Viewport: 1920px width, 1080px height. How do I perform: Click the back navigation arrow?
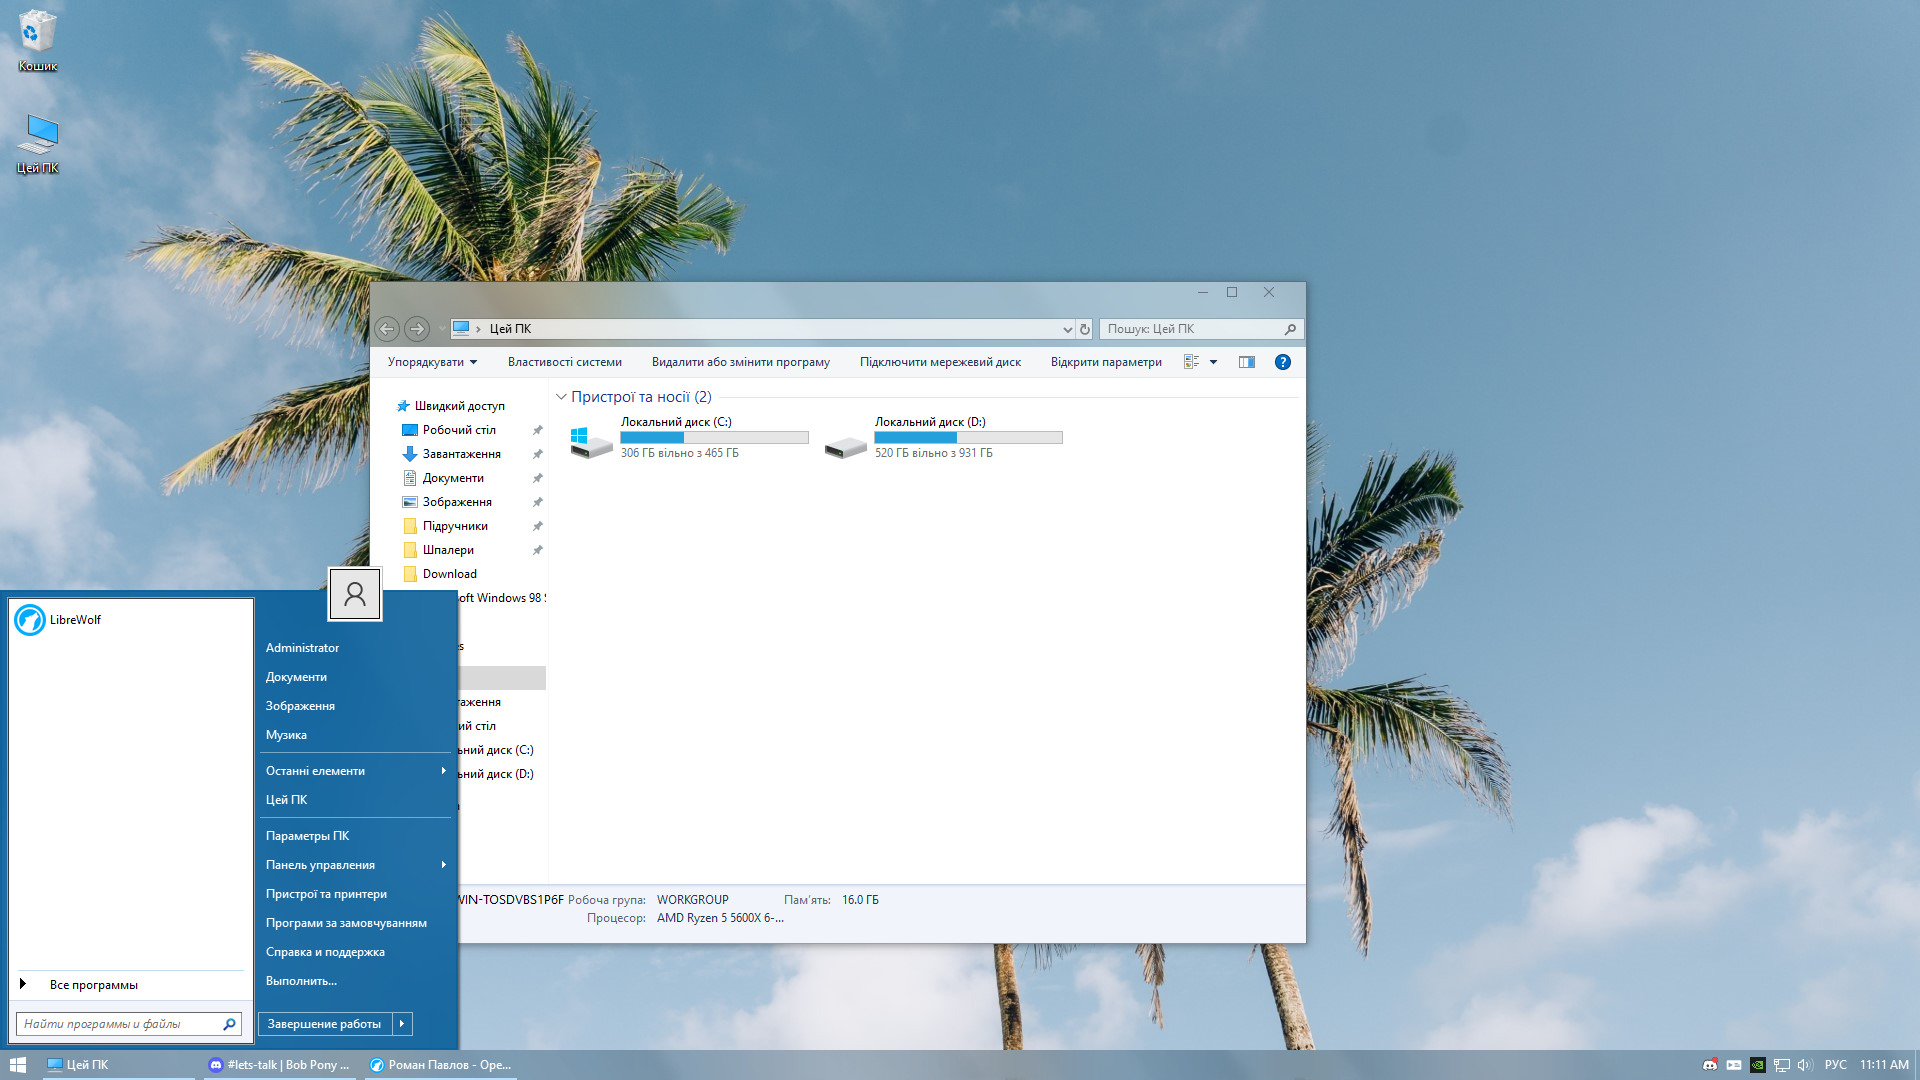click(x=387, y=329)
